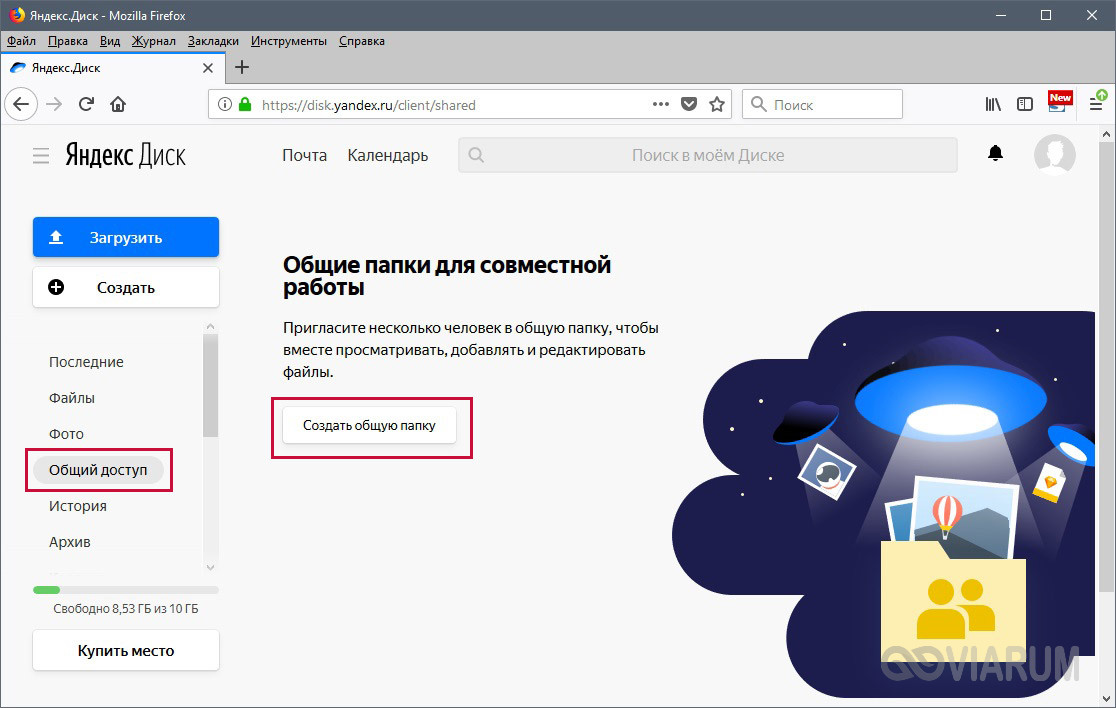Open a new browser tab with plus
The width and height of the screenshot is (1116, 708).
coord(242,68)
